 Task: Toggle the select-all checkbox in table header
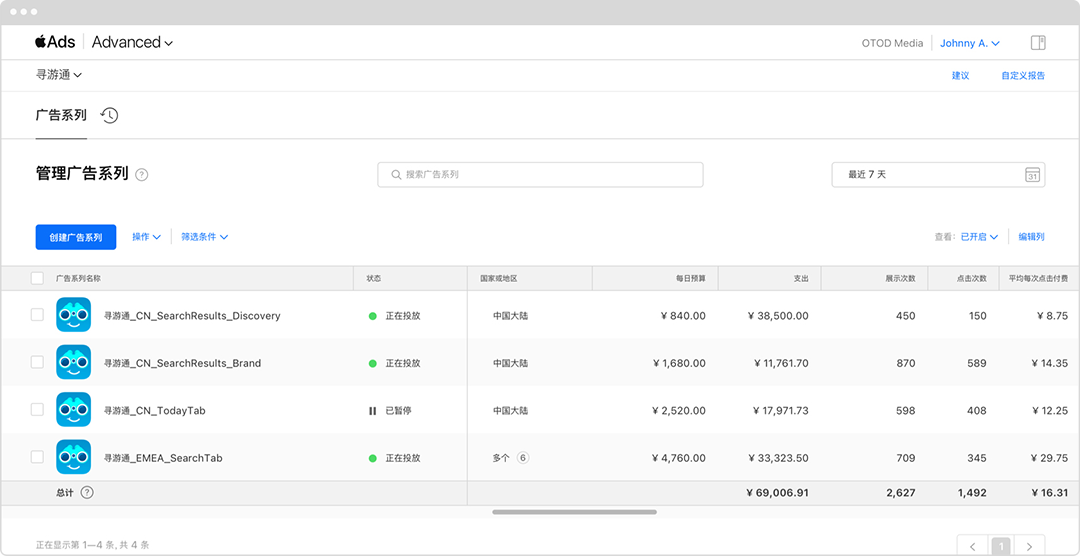(37, 278)
